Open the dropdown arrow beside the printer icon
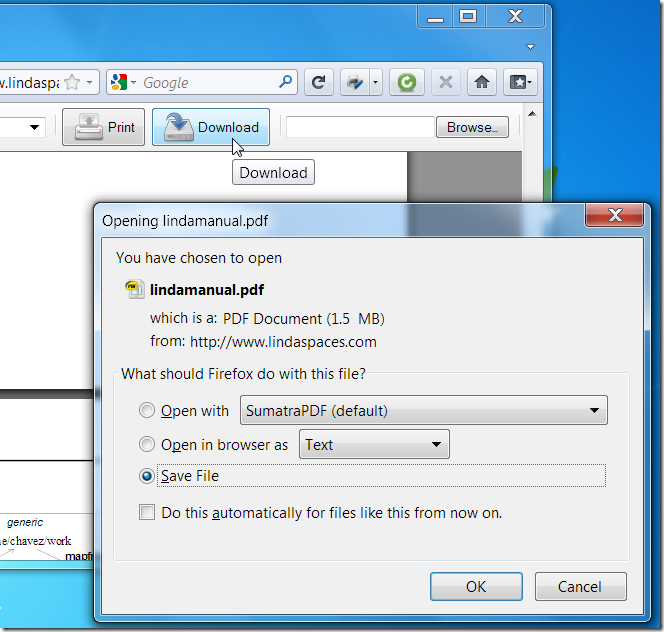 376,82
